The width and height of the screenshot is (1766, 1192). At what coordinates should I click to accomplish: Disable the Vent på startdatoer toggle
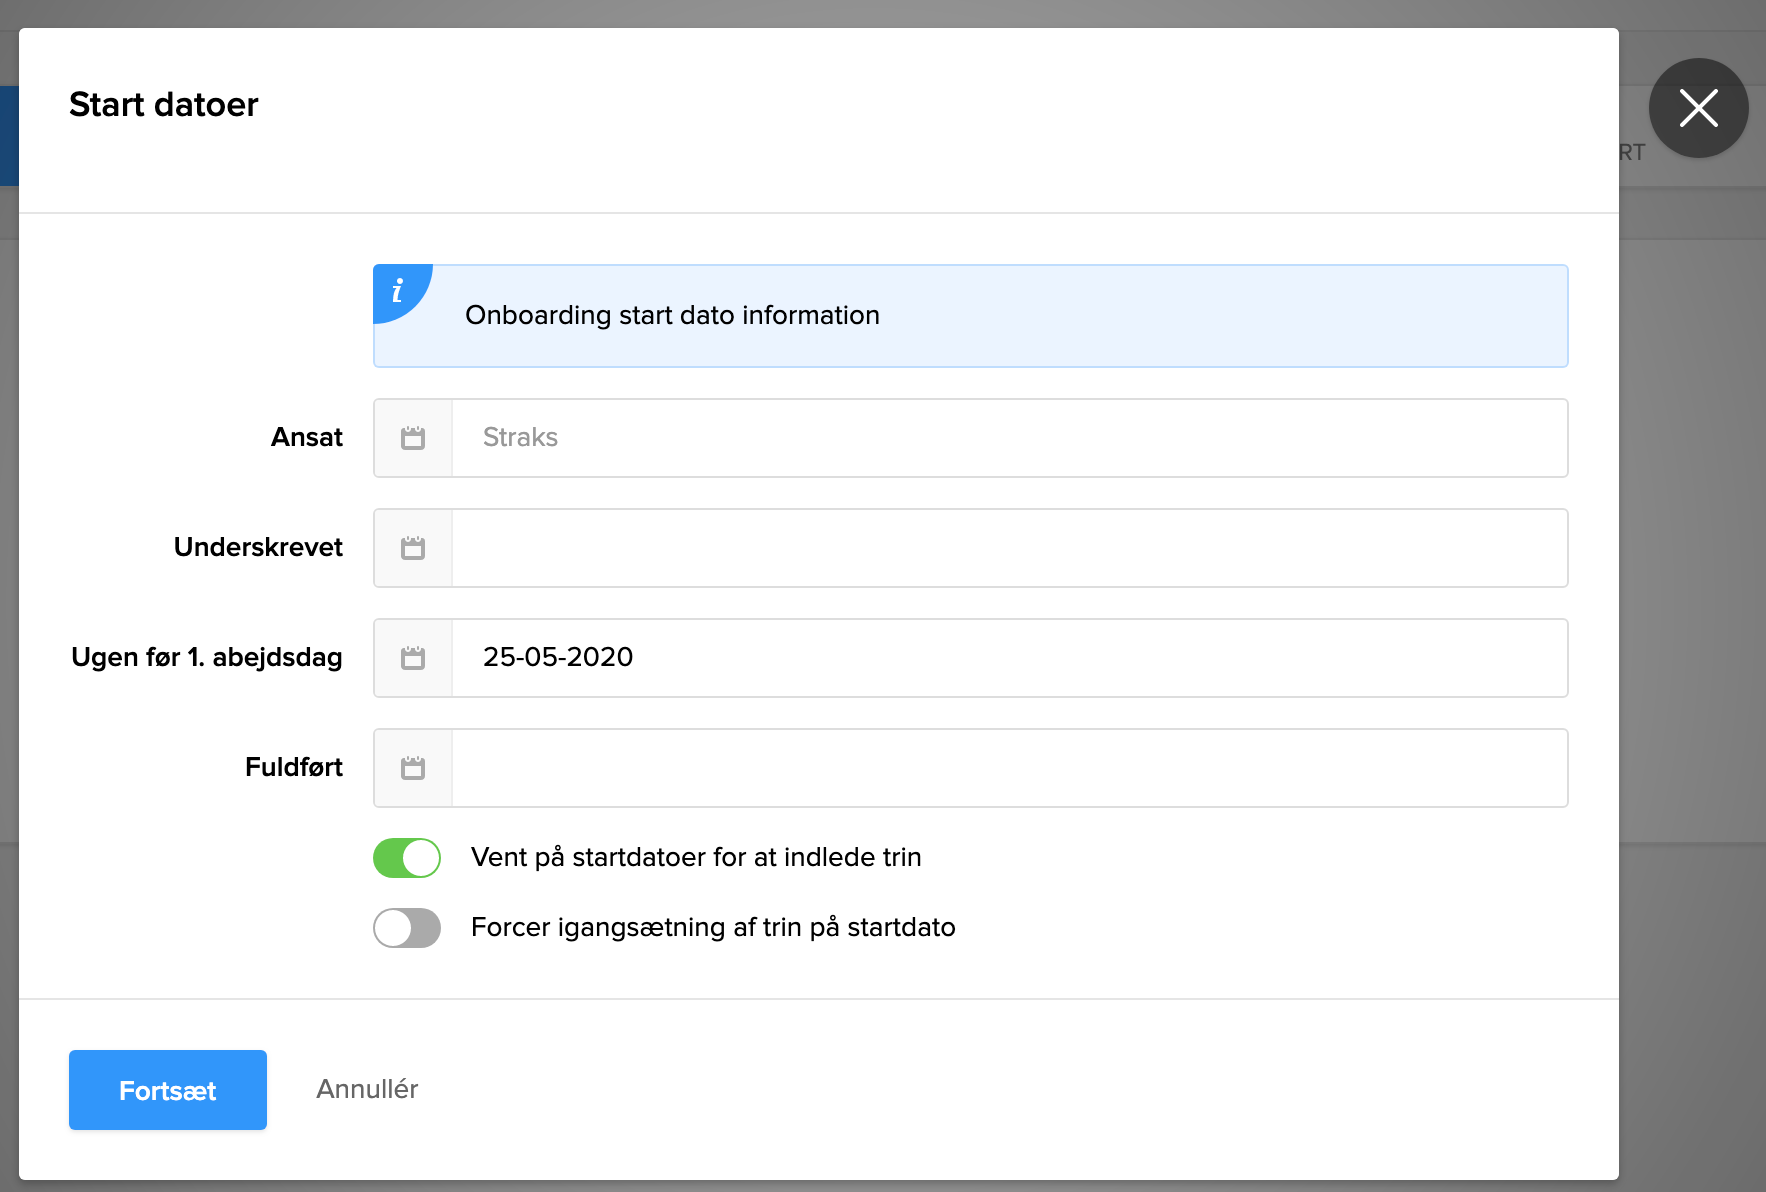(407, 858)
